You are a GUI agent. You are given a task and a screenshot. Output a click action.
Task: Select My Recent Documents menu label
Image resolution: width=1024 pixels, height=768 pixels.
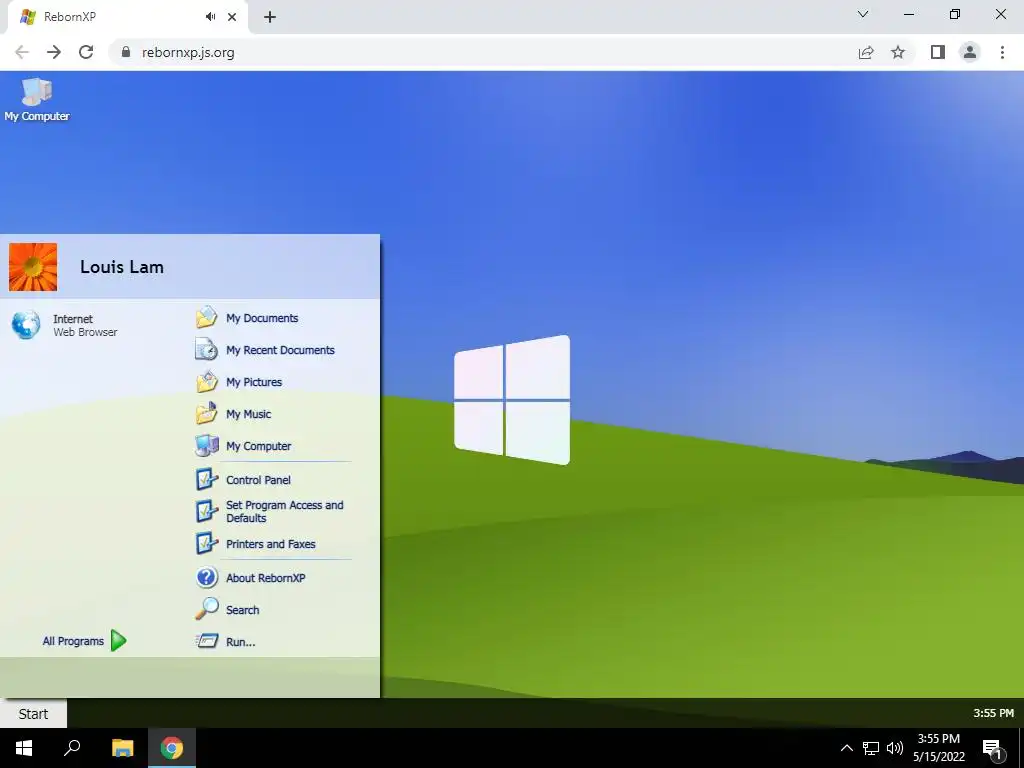click(x=280, y=350)
